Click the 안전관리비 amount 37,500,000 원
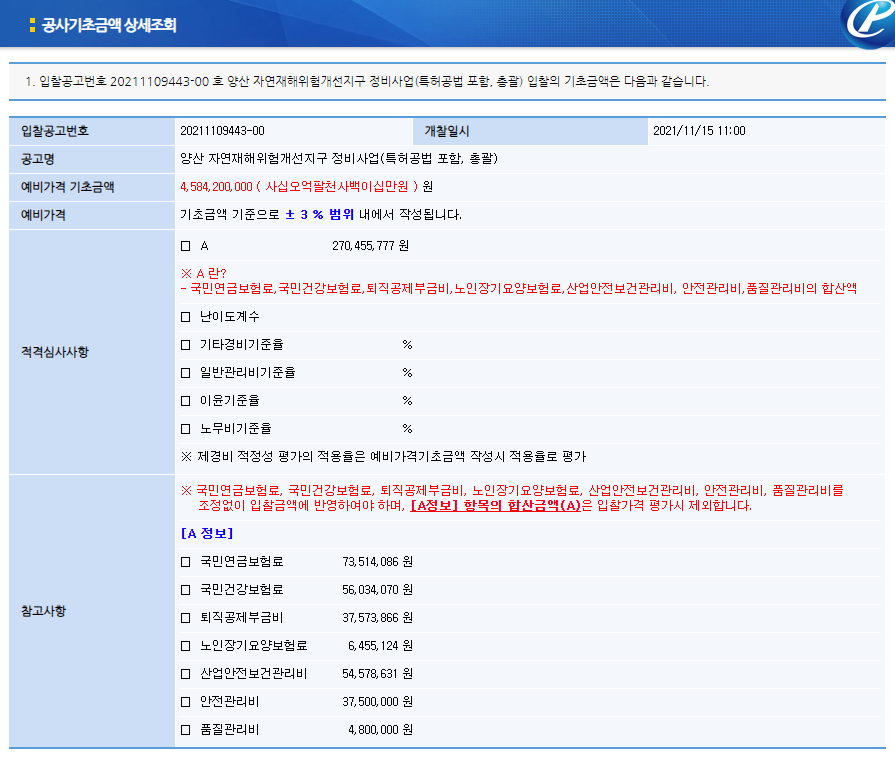This screenshot has width=895, height=759. tap(377, 702)
